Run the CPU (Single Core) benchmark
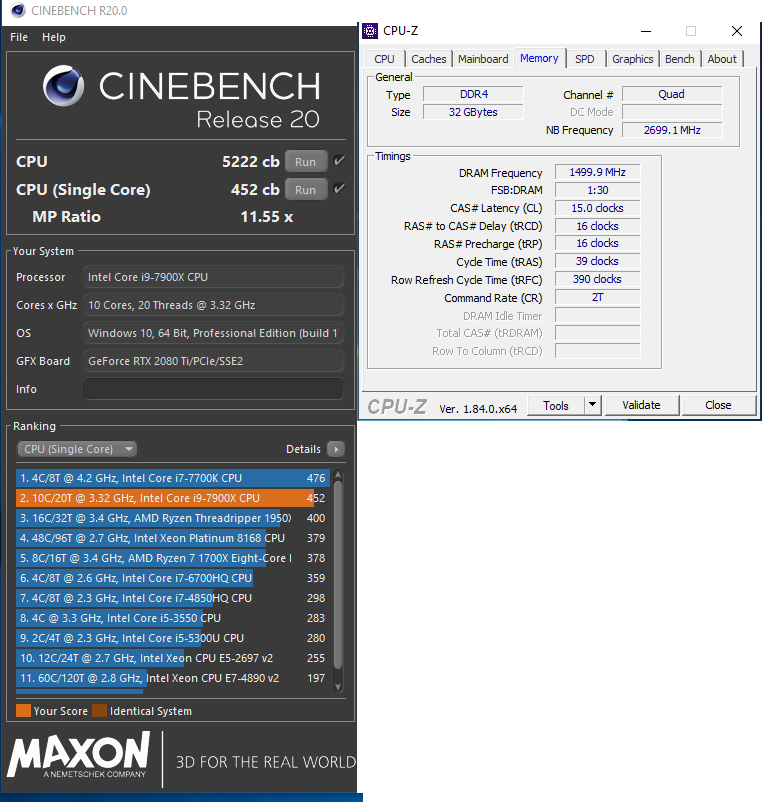 point(305,190)
